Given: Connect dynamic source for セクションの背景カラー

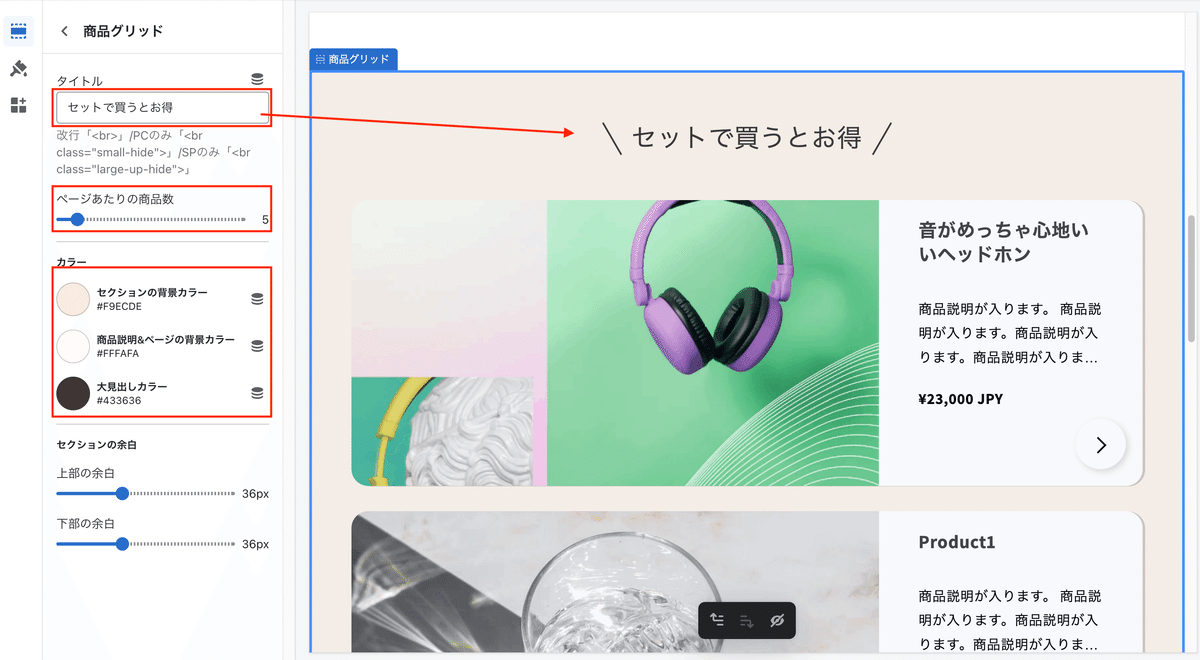Looking at the screenshot, I should [257, 298].
